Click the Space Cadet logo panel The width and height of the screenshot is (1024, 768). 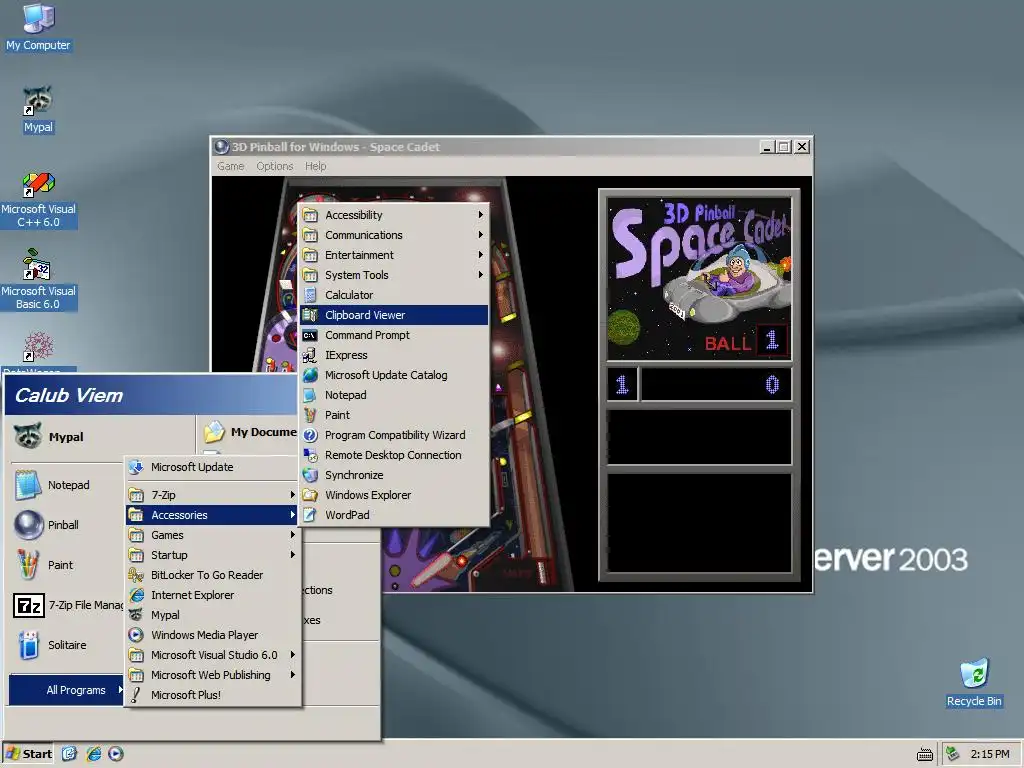699,279
